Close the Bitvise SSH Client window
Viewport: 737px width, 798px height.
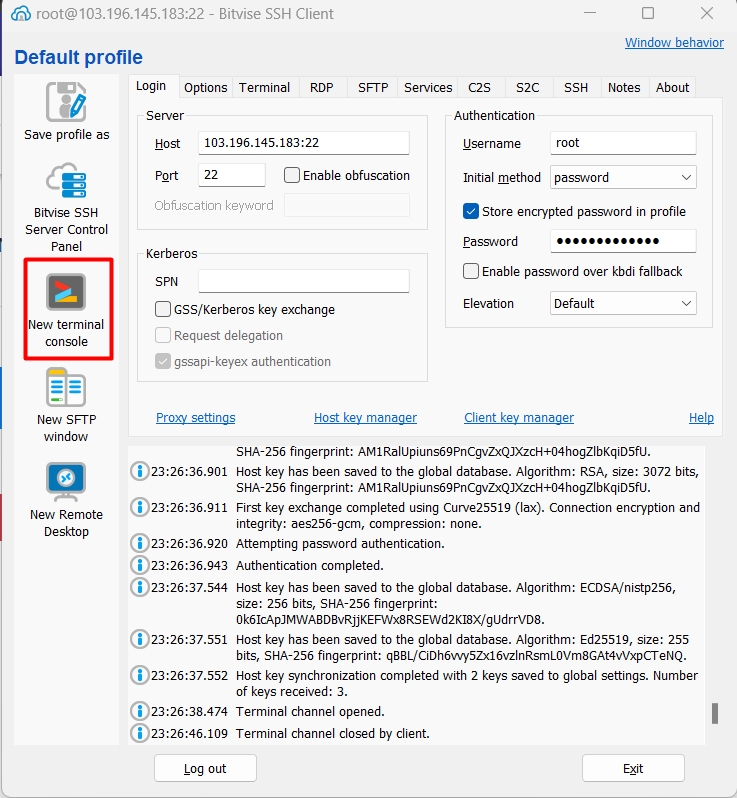[706, 13]
